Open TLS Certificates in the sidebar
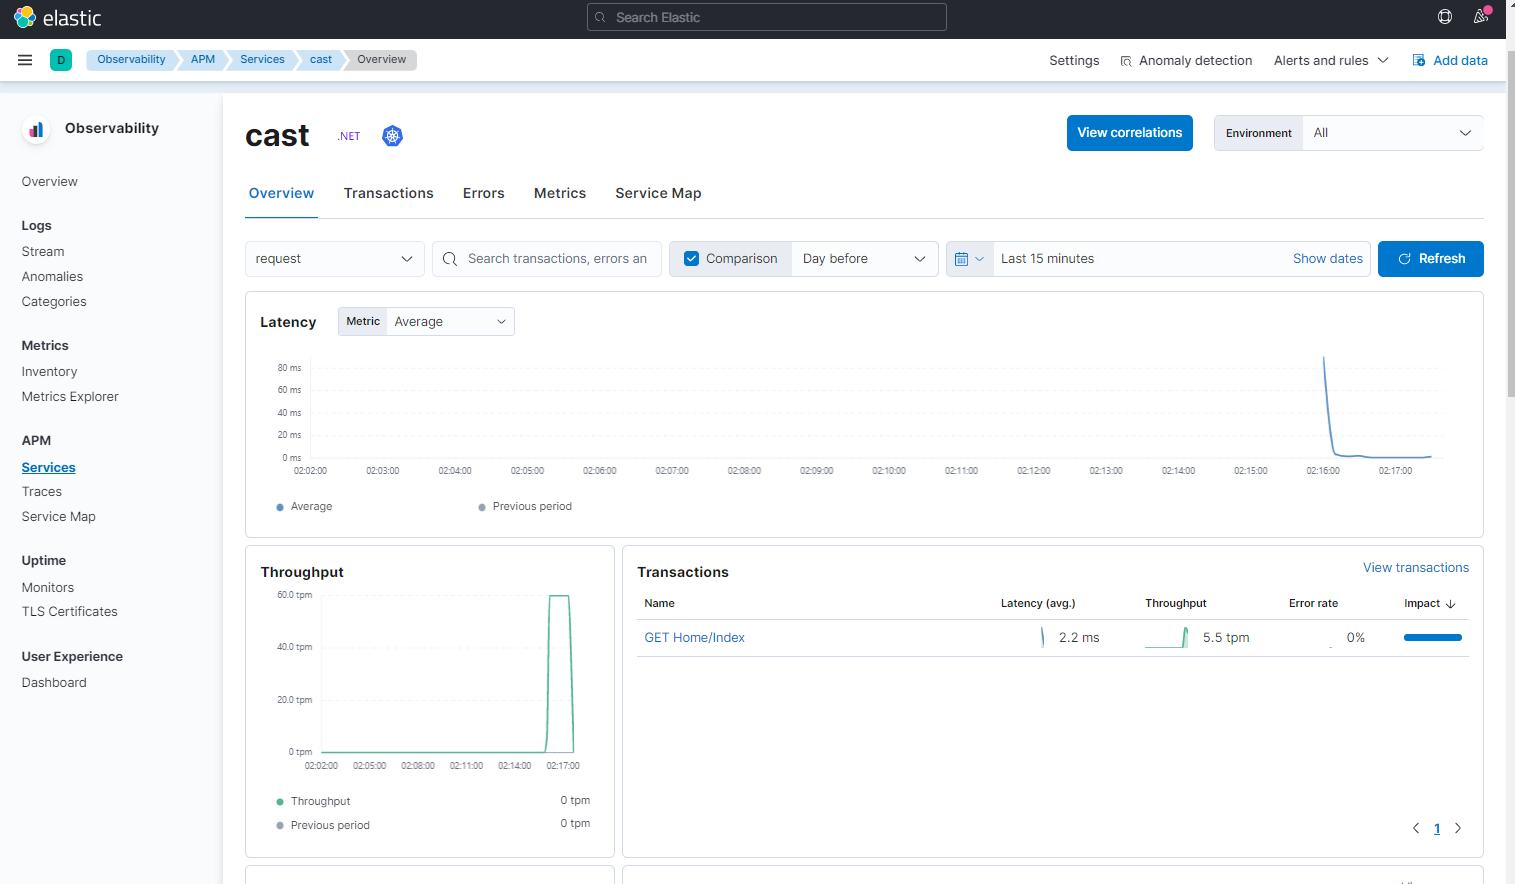The image size is (1515, 884). [x=70, y=612]
